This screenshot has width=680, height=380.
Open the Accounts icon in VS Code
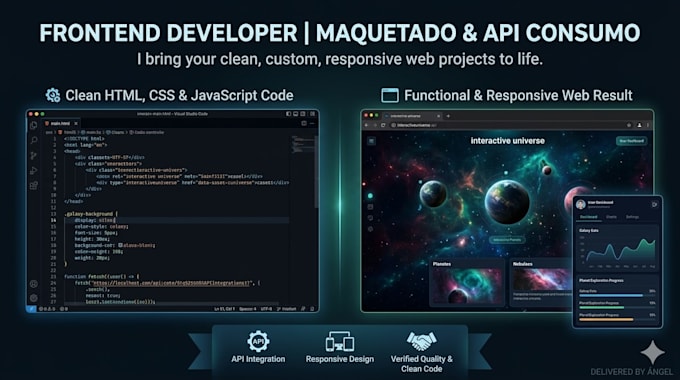[x=34, y=284]
